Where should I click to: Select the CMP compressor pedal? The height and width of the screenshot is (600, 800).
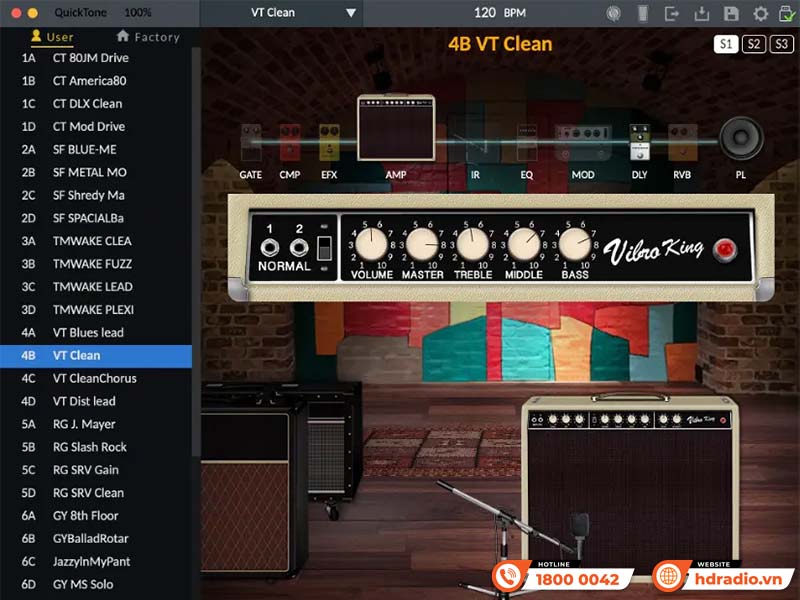tap(290, 143)
